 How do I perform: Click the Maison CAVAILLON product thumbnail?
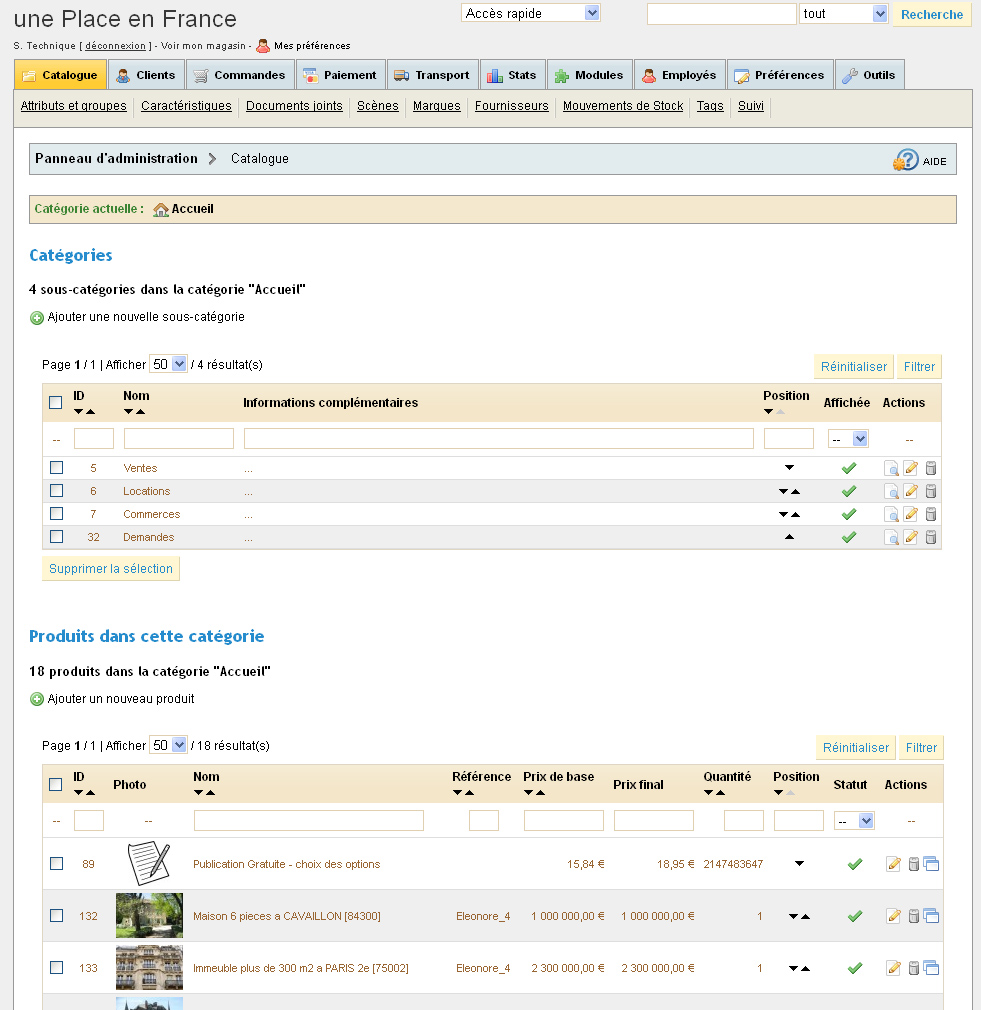click(x=149, y=915)
